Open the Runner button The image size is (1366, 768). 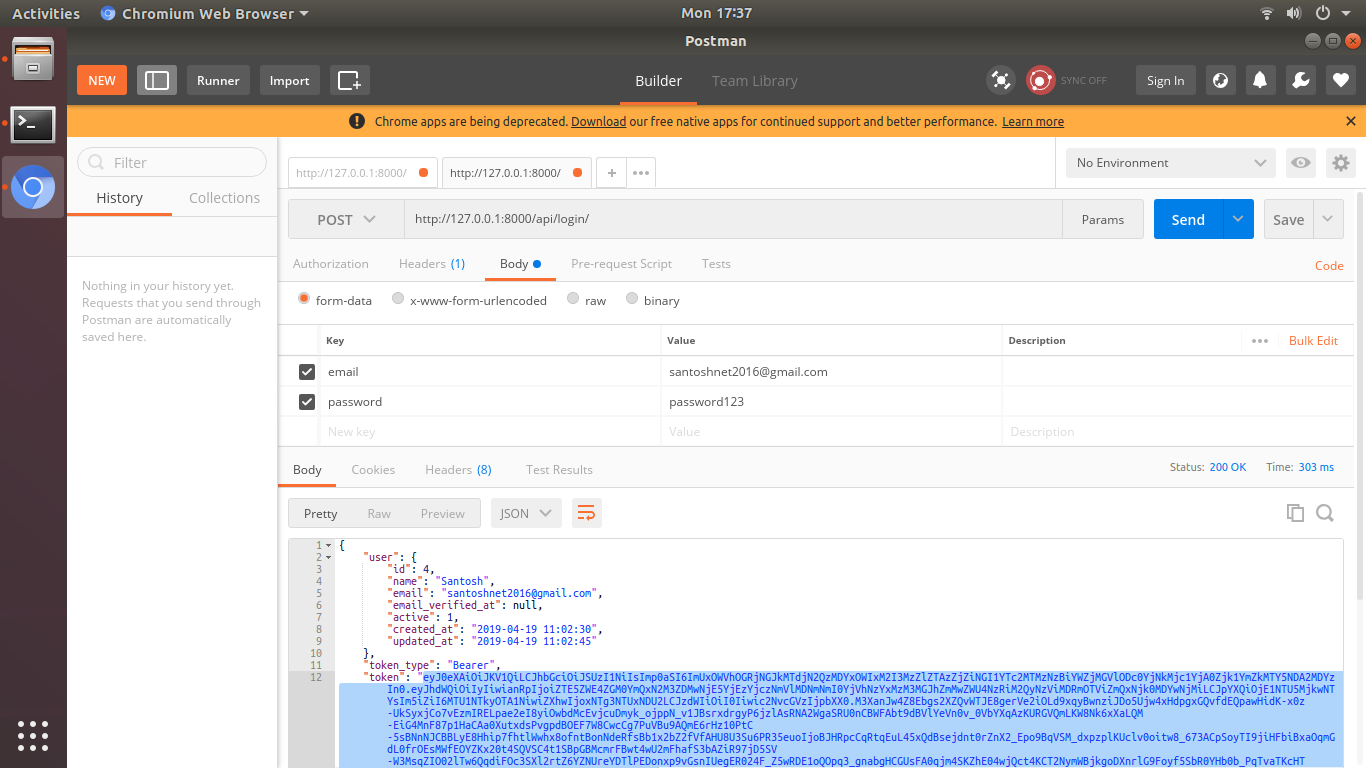point(218,81)
